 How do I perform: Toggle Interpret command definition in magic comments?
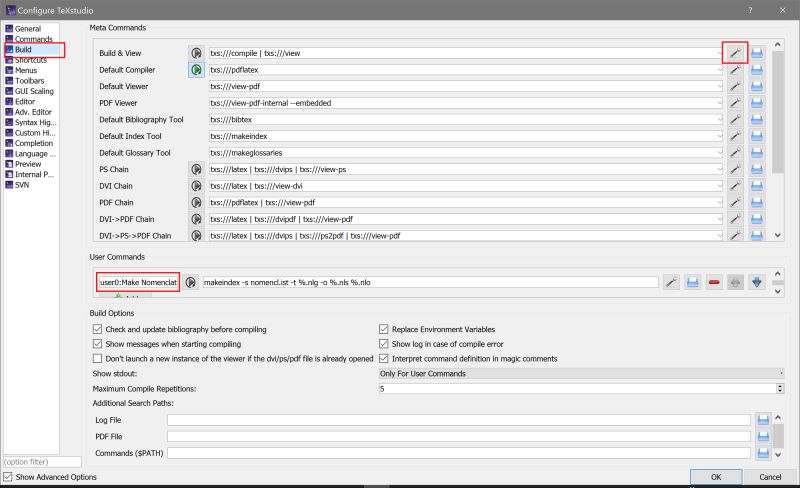(x=384, y=358)
